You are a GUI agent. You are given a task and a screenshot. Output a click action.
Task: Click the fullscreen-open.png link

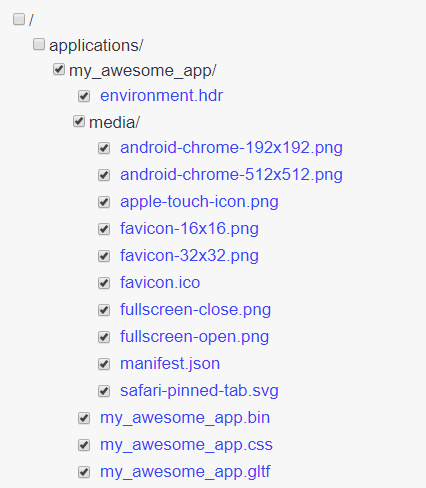pyautogui.click(x=194, y=337)
